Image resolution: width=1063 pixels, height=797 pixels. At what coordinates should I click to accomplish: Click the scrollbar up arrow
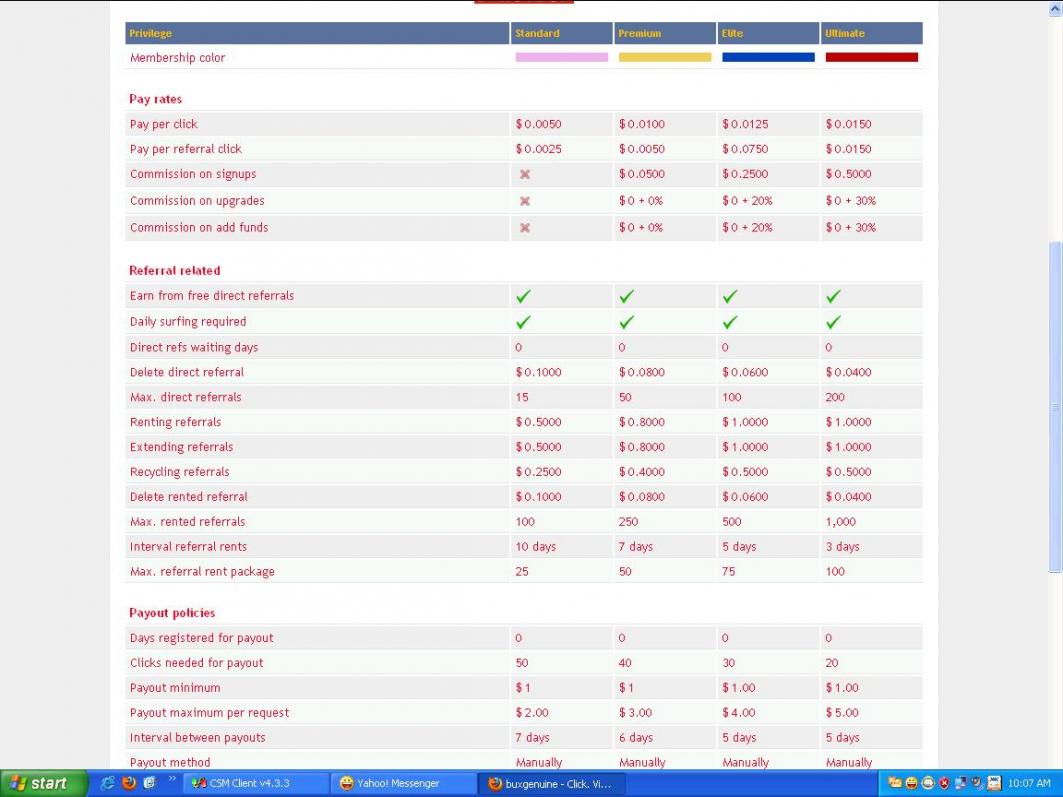[x=1056, y=9]
